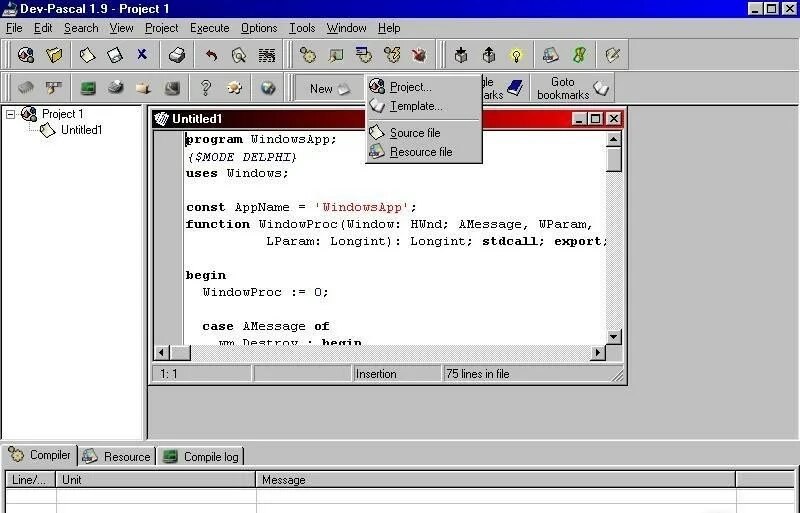Click the '{$MODE DELPHI}' comment line
Viewport: 800px width, 513px height.
pyautogui.click(x=241, y=156)
